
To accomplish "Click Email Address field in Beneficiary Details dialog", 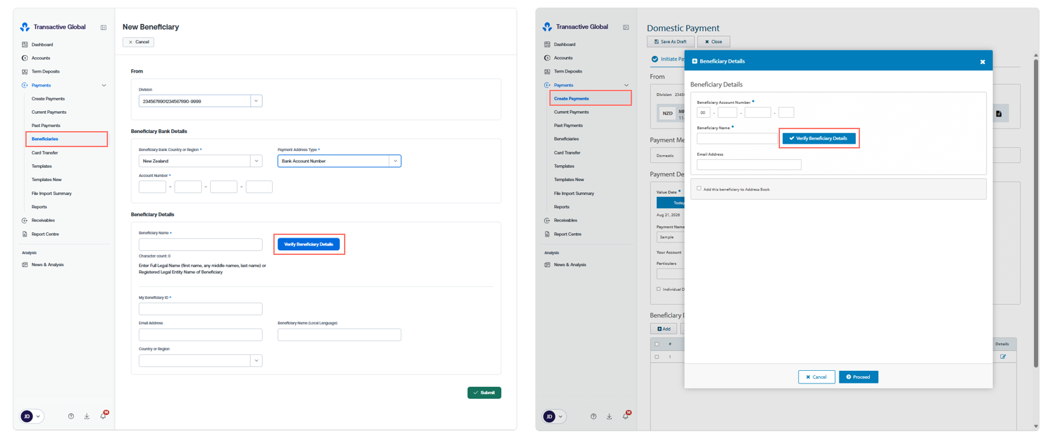I will (749, 164).
